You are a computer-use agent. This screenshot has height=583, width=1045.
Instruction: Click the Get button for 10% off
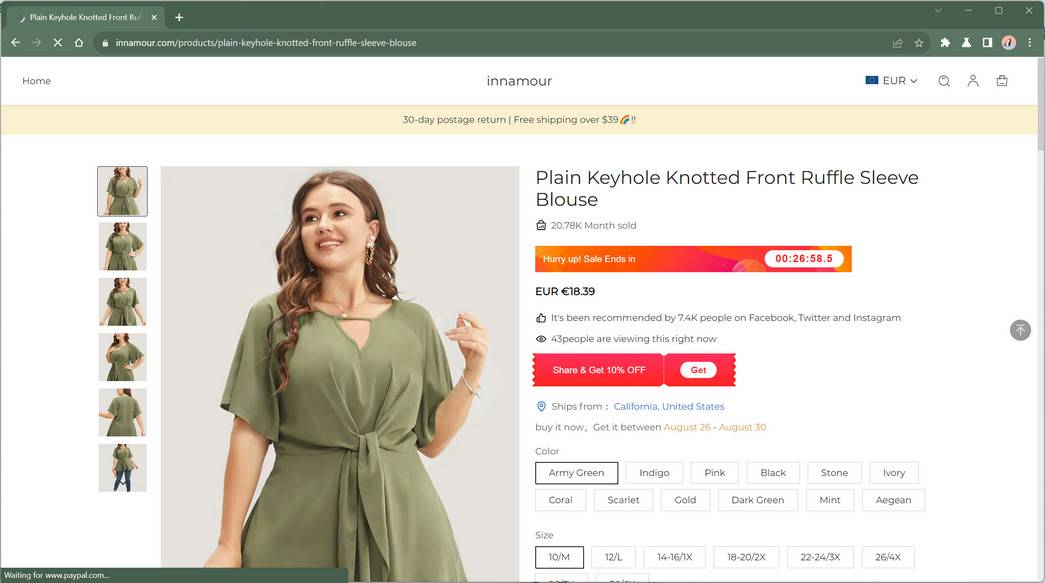(698, 370)
